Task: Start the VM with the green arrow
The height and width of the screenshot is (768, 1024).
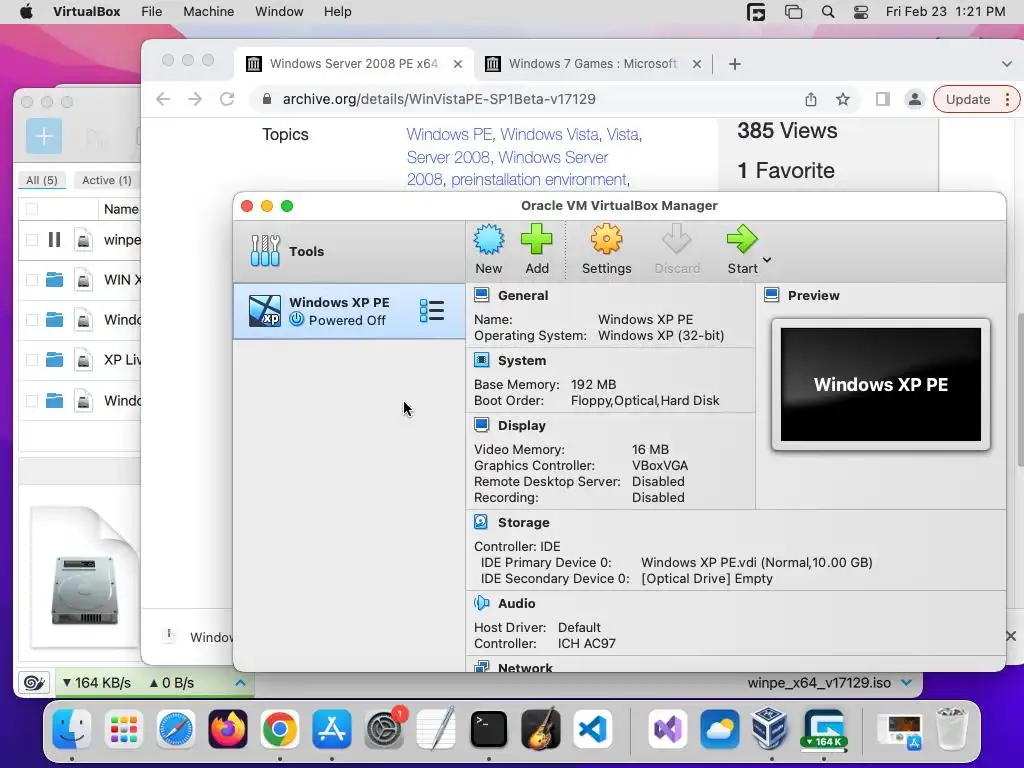Action: 742,239
